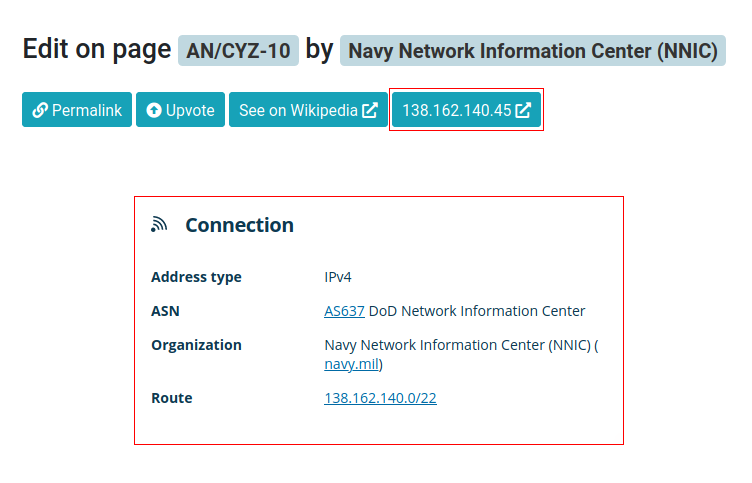The width and height of the screenshot is (752, 483).
Task: Click external-link icon beside See on Wikipedia
Action: [370, 110]
